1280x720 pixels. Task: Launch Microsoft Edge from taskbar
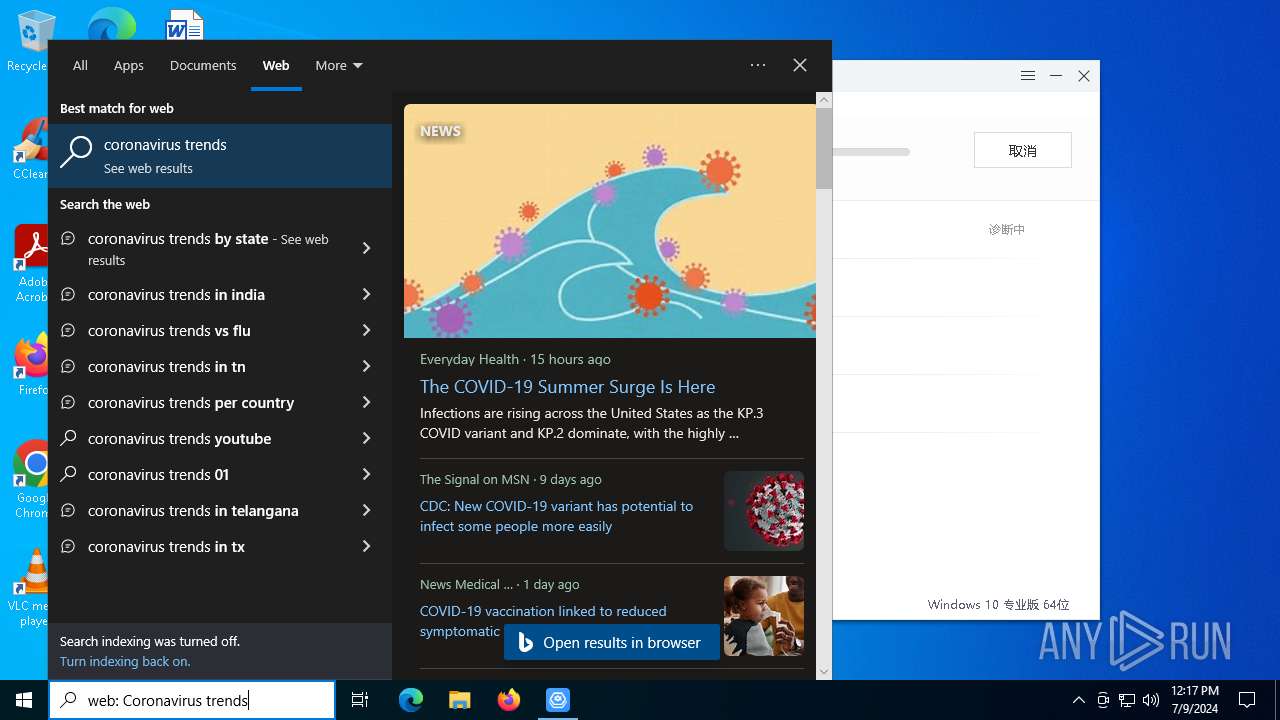(411, 700)
